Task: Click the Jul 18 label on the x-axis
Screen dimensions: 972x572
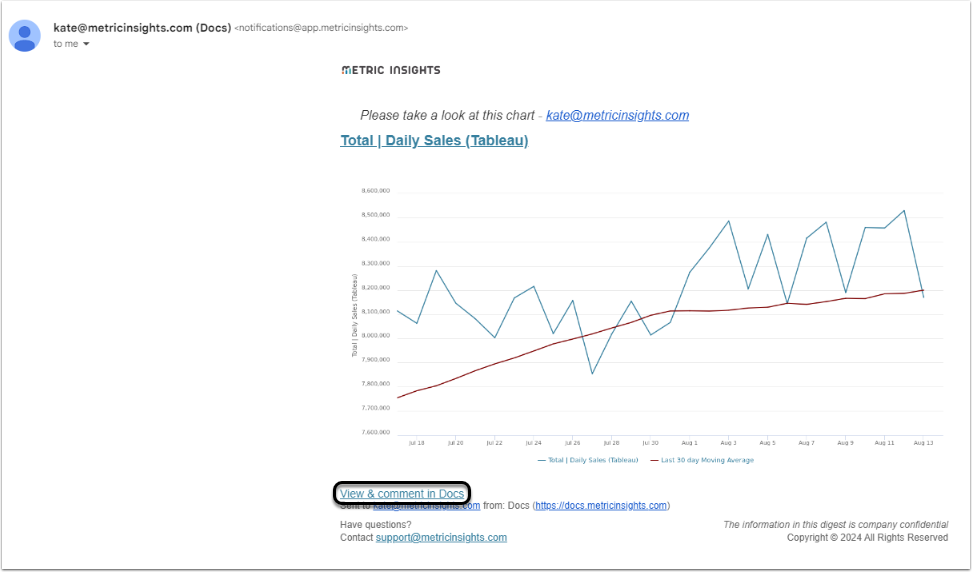Action: pyautogui.click(x=416, y=441)
